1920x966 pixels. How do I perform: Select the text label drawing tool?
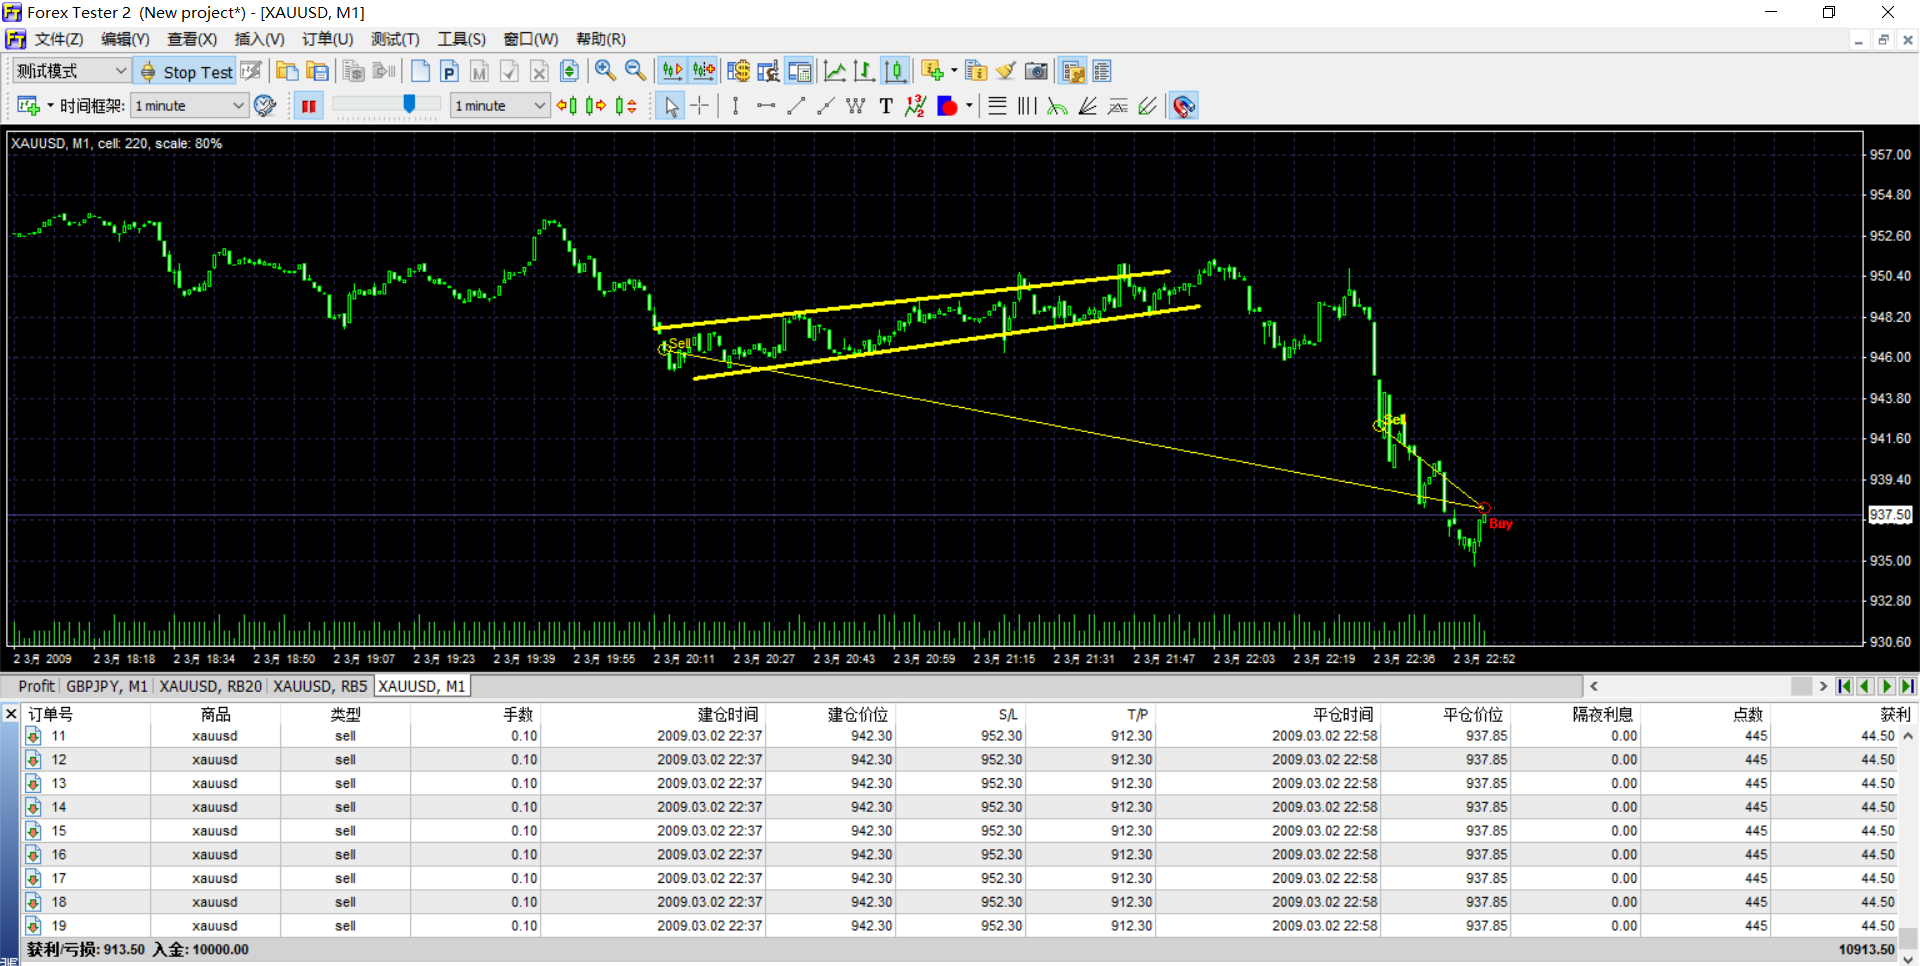[x=885, y=106]
